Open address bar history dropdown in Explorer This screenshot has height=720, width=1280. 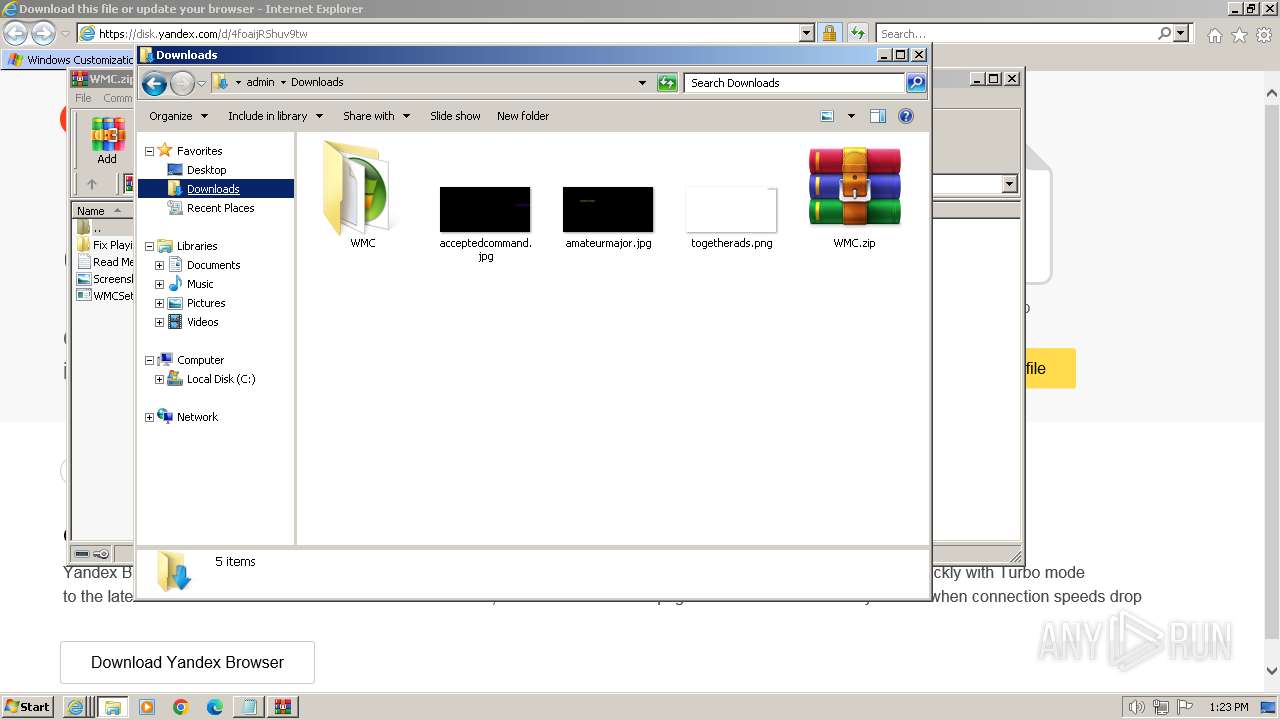pyautogui.click(x=642, y=83)
